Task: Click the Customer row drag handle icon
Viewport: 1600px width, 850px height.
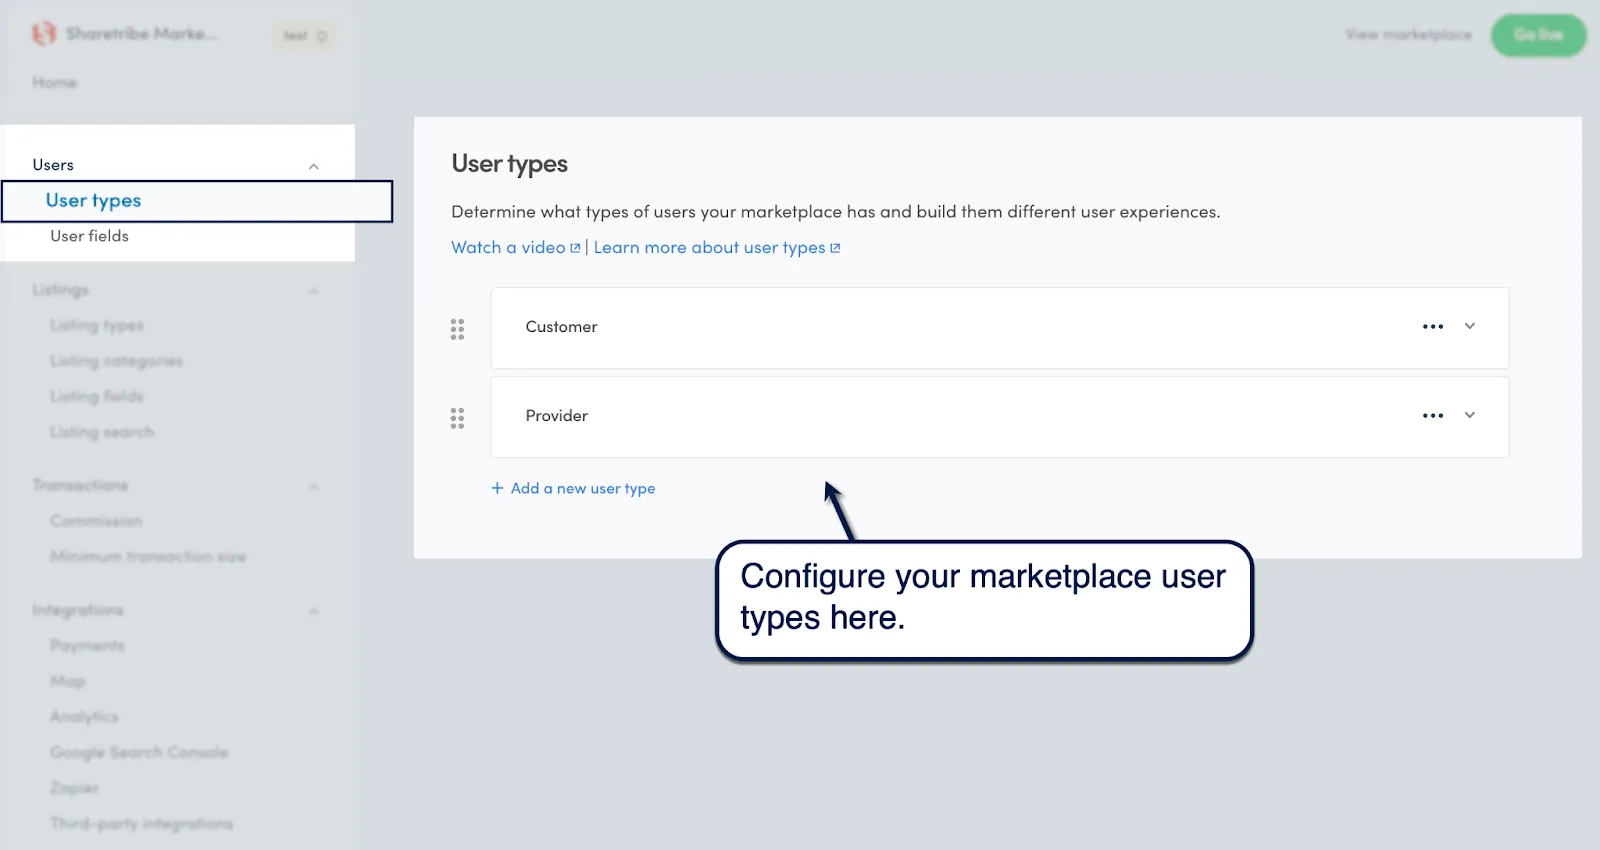Action: click(x=457, y=329)
